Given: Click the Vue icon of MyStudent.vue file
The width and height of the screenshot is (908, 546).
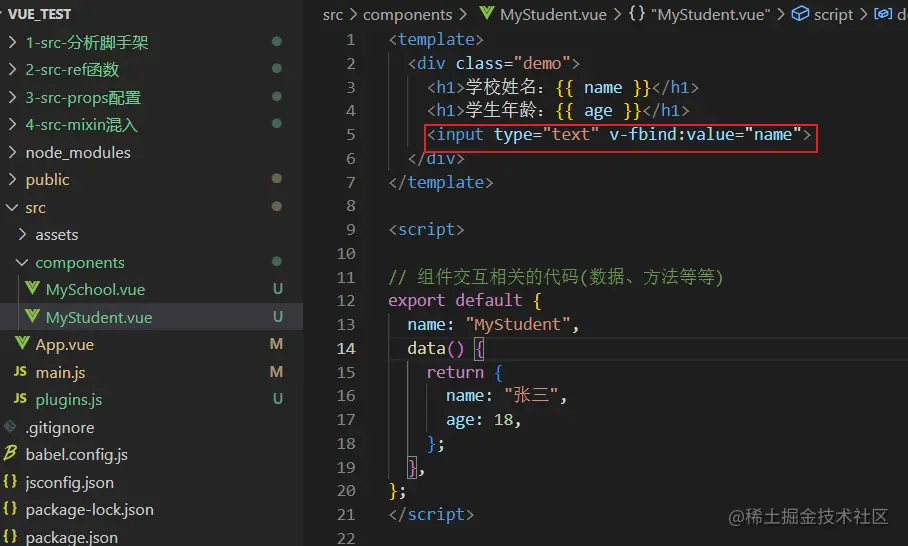Looking at the screenshot, I should (x=32, y=316).
